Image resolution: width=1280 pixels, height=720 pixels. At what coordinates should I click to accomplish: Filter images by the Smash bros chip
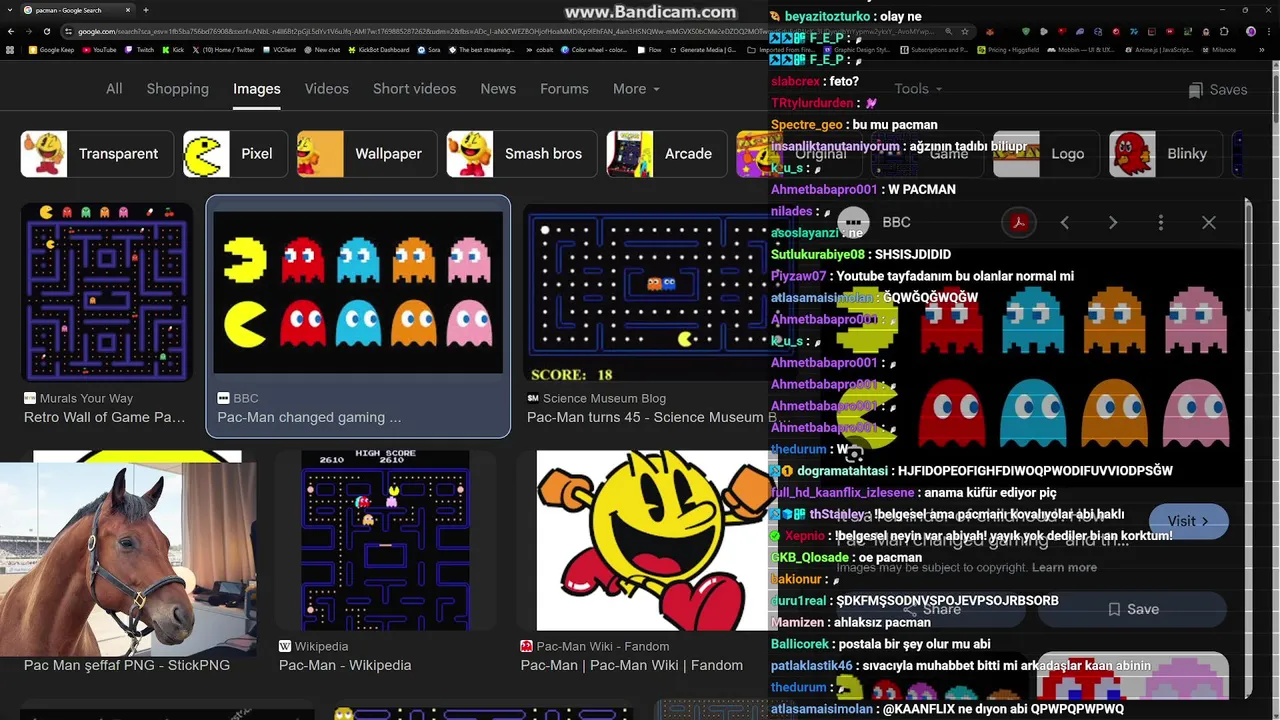522,154
